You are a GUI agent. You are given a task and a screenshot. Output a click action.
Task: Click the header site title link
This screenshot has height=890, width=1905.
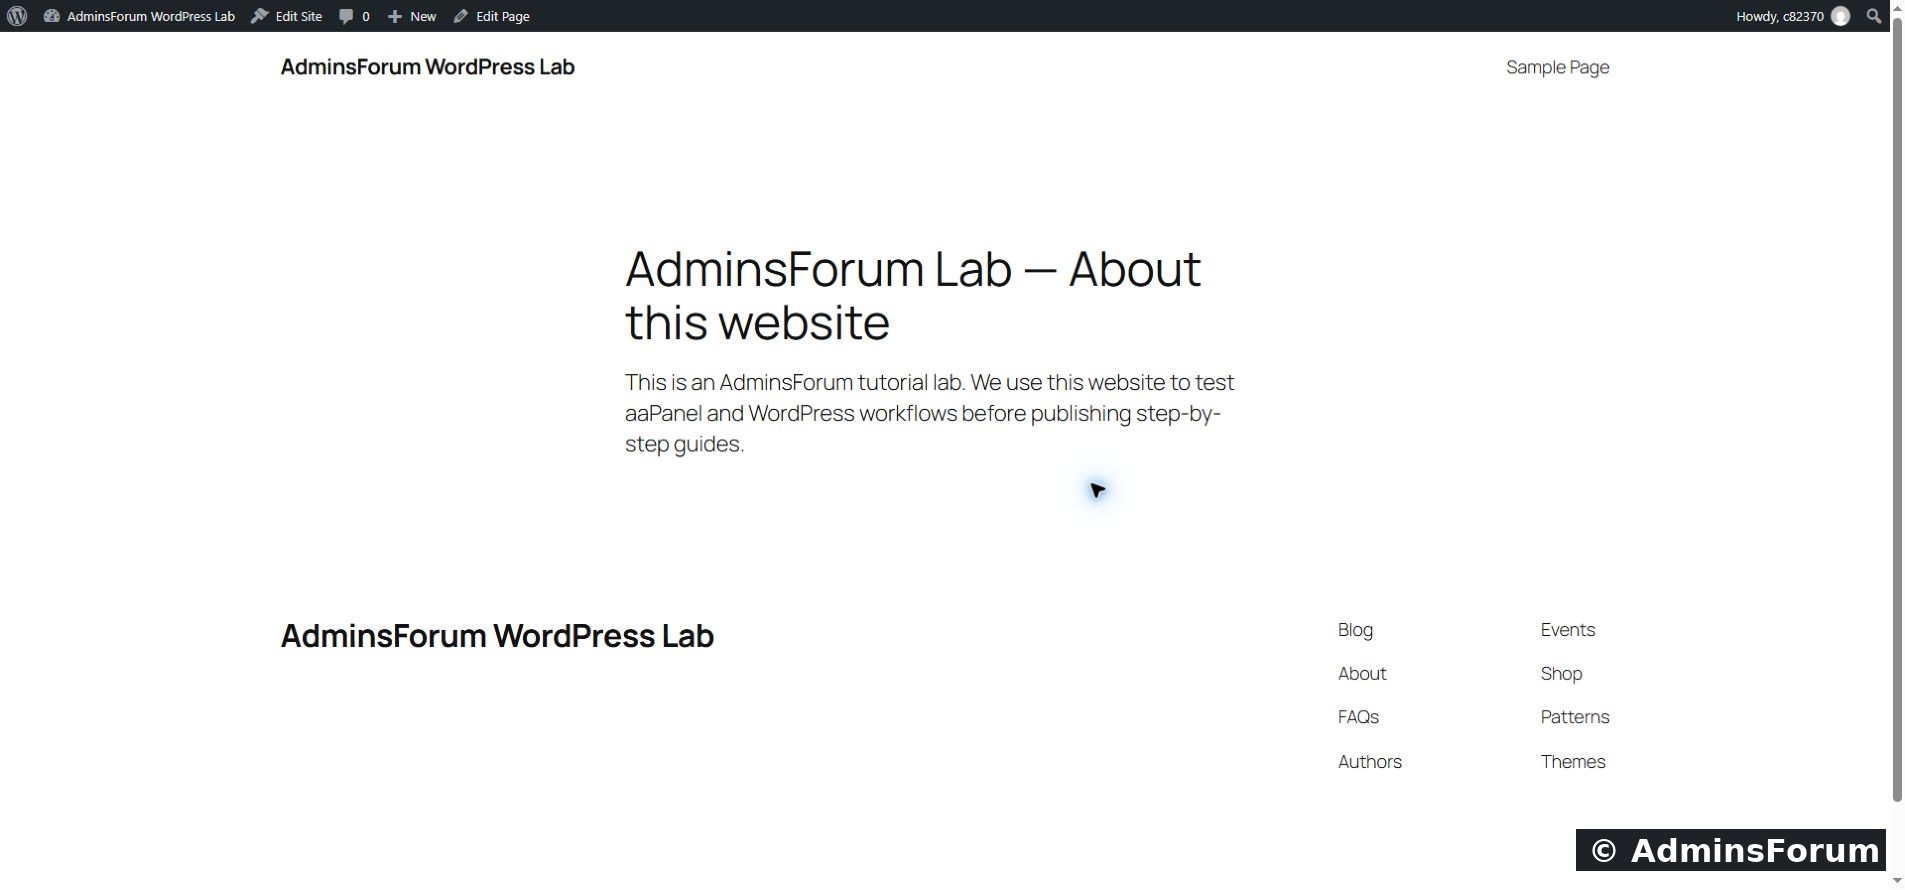tap(428, 67)
